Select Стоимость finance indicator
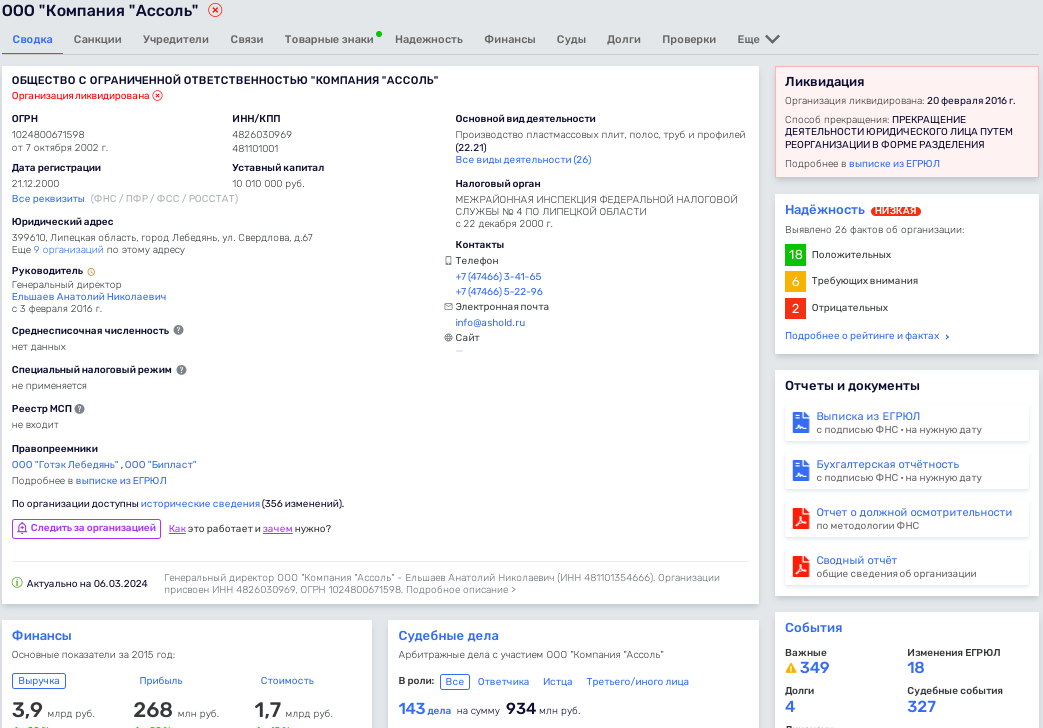This screenshot has height=728, width=1043. coord(287,681)
